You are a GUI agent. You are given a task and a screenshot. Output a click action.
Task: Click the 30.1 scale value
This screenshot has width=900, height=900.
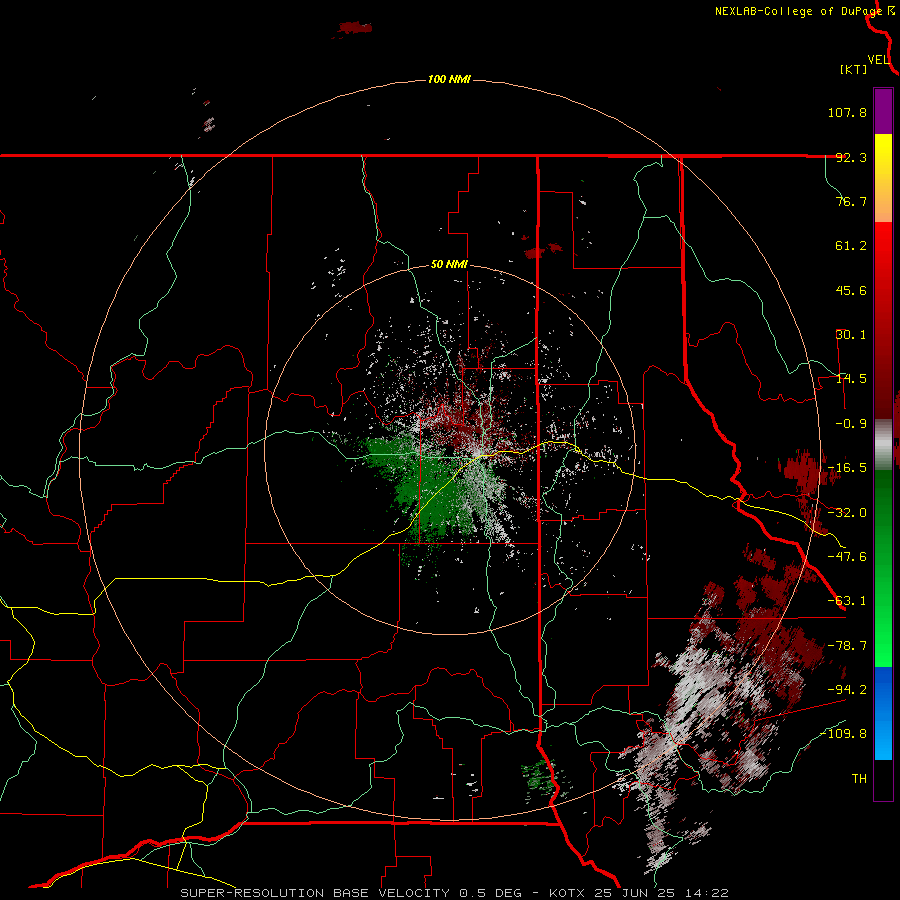(x=851, y=335)
